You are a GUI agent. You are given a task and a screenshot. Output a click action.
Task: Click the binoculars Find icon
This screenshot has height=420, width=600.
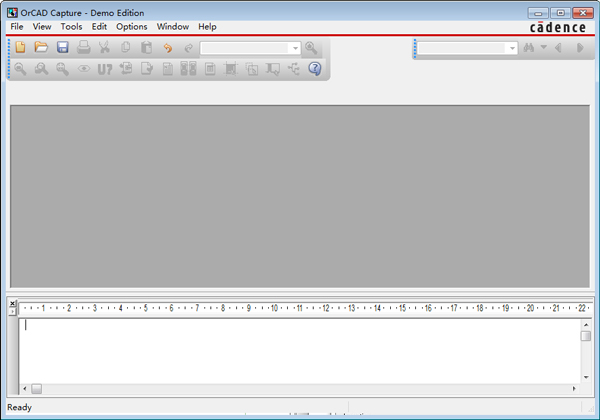click(x=529, y=48)
